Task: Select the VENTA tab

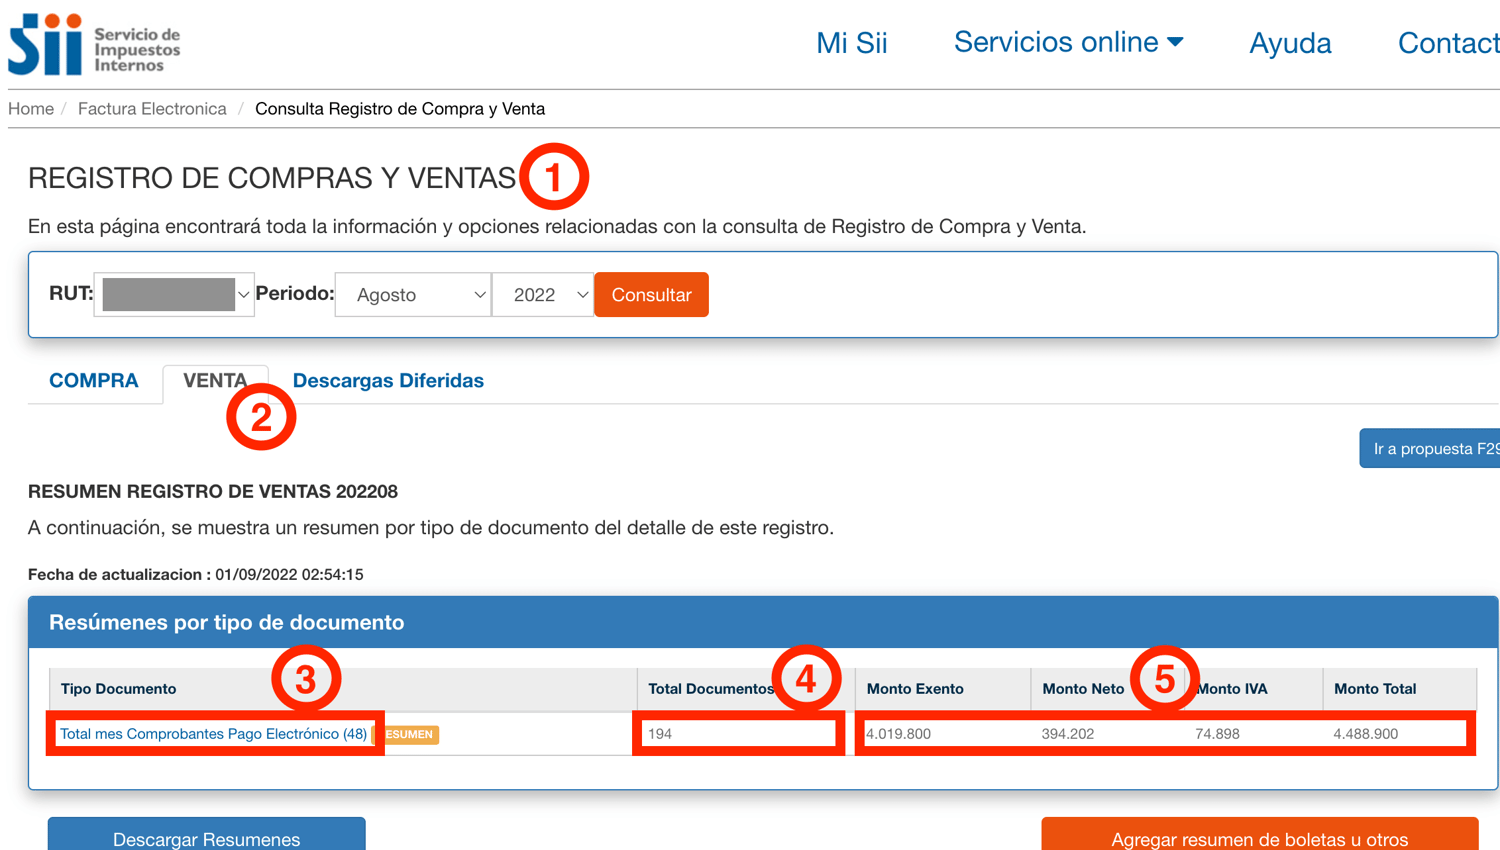Action: [x=215, y=381]
